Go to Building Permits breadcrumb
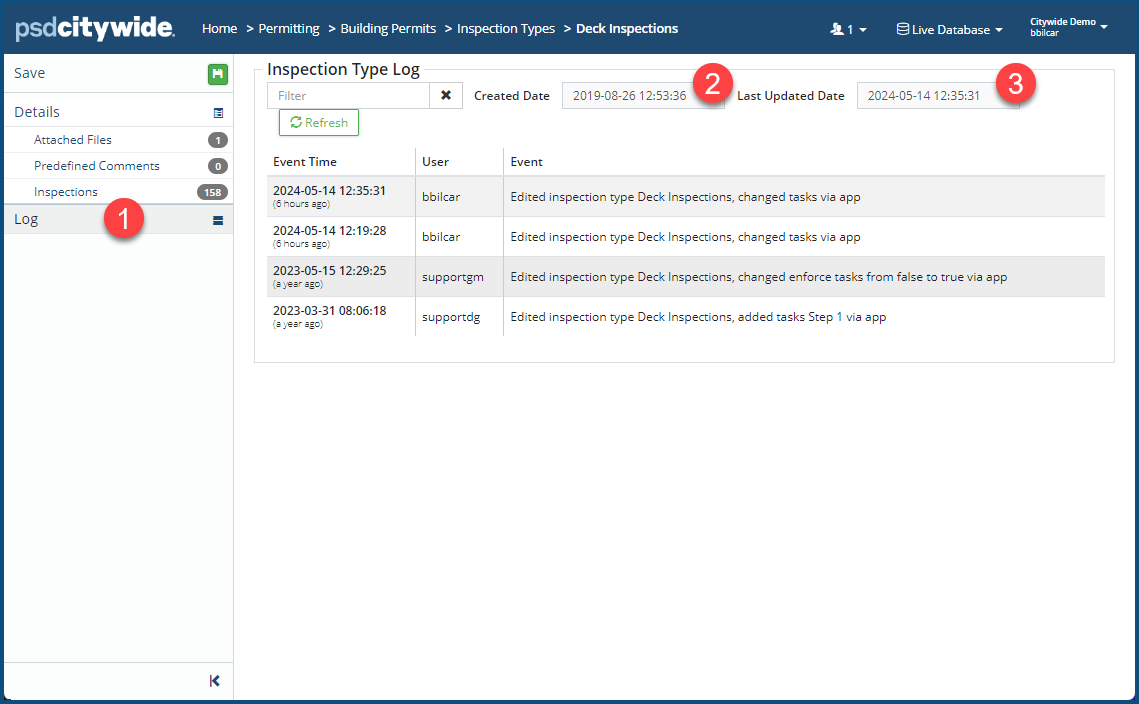 388,28
